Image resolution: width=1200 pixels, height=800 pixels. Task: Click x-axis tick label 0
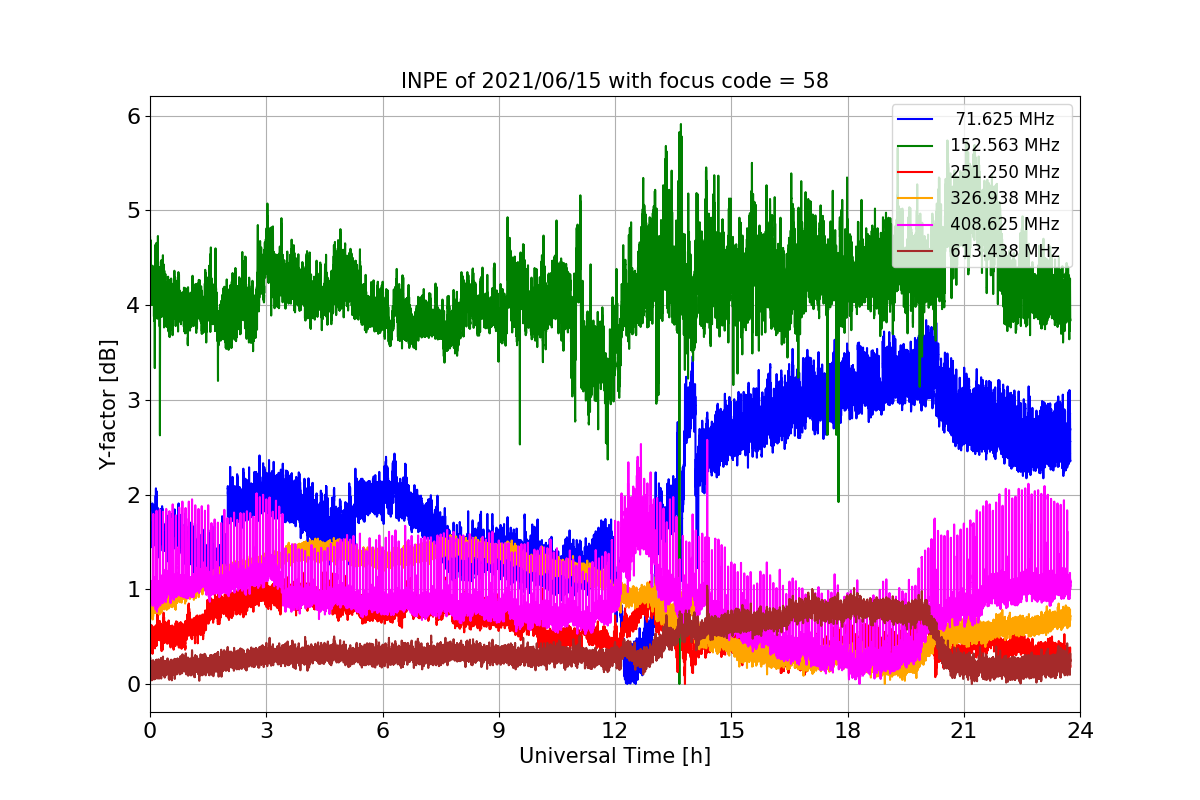click(x=150, y=731)
